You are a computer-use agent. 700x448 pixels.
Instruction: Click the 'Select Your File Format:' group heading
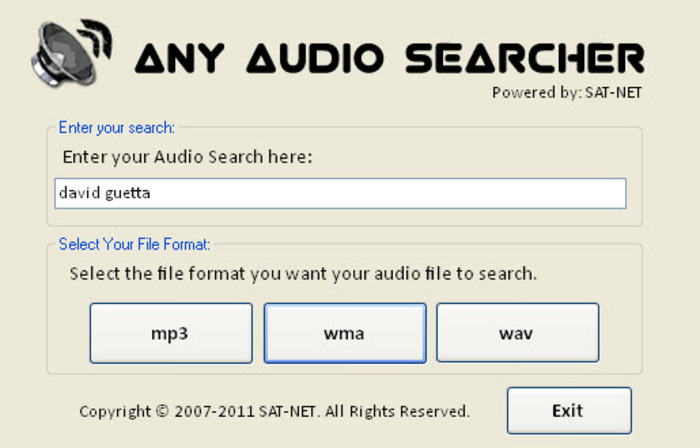coord(134,244)
